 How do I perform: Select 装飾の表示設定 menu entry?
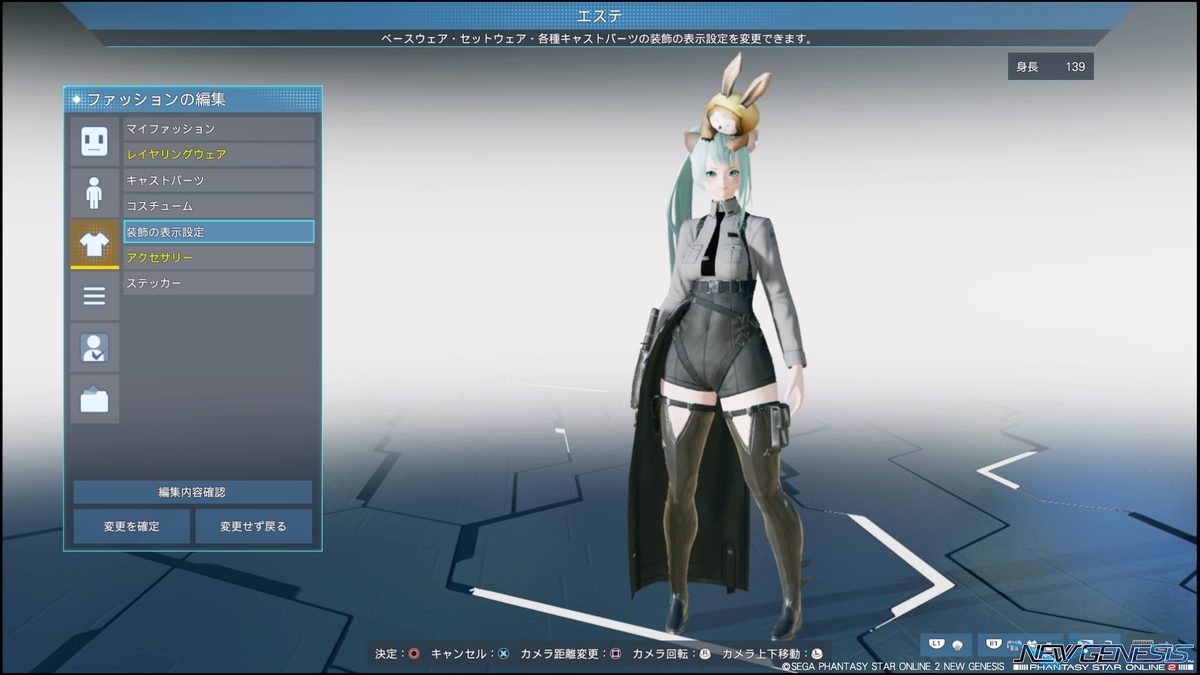(218, 232)
